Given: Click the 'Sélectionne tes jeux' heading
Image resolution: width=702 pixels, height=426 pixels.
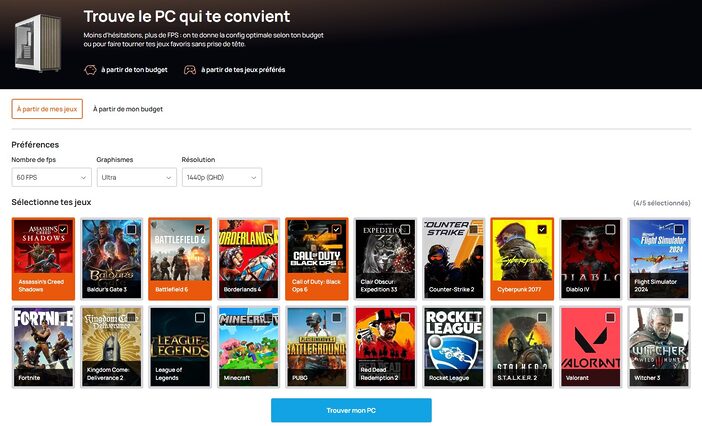Looking at the screenshot, I should pyautogui.click(x=51, y=202).
